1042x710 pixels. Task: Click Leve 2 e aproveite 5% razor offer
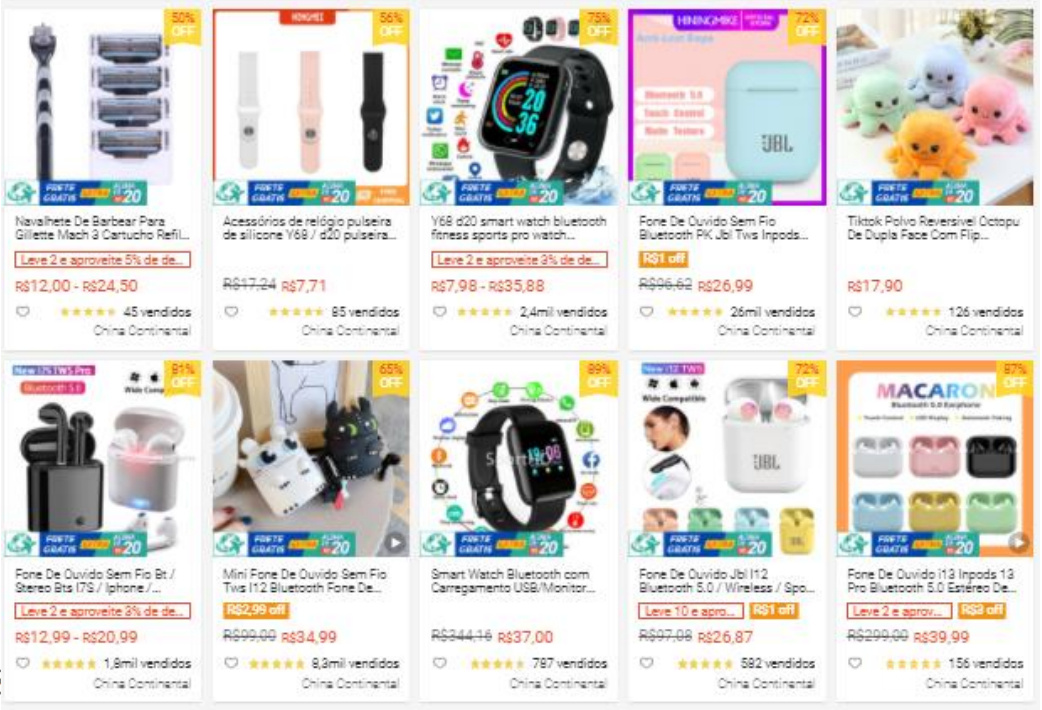click(x=103, y=259)
